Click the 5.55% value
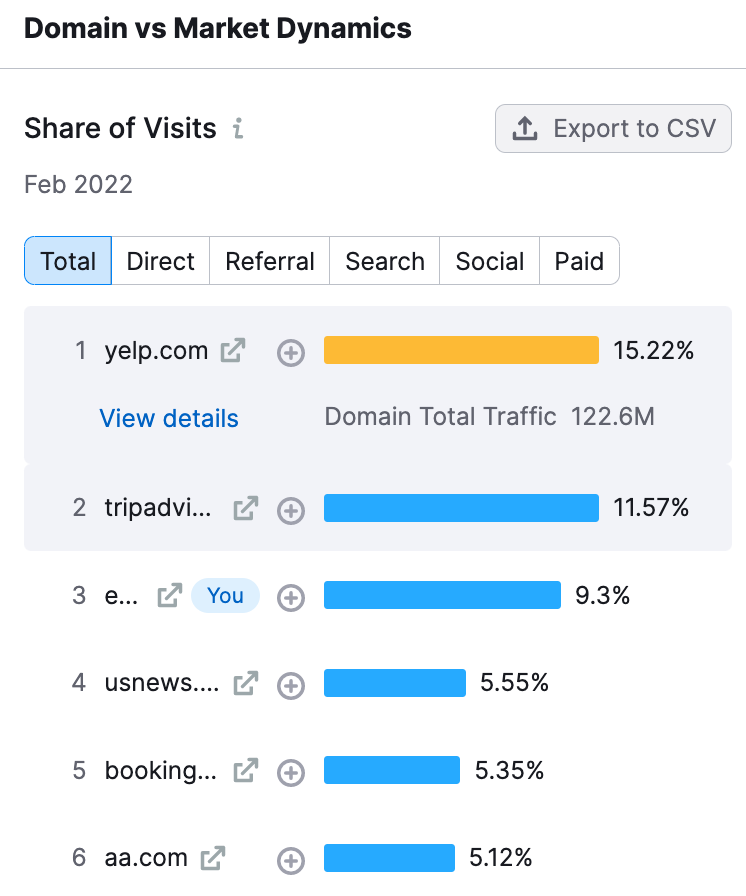The image size is (746, 896). coord(514,682)
